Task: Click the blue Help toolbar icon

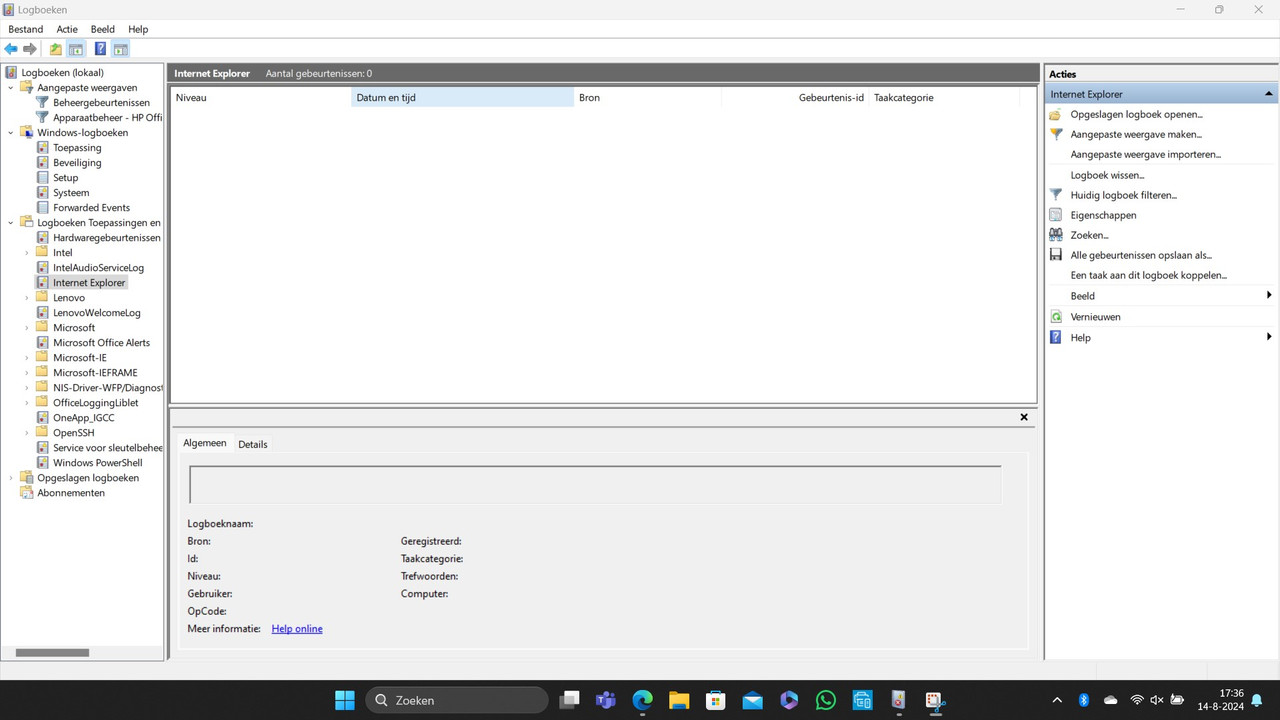Action: point(100,49)
